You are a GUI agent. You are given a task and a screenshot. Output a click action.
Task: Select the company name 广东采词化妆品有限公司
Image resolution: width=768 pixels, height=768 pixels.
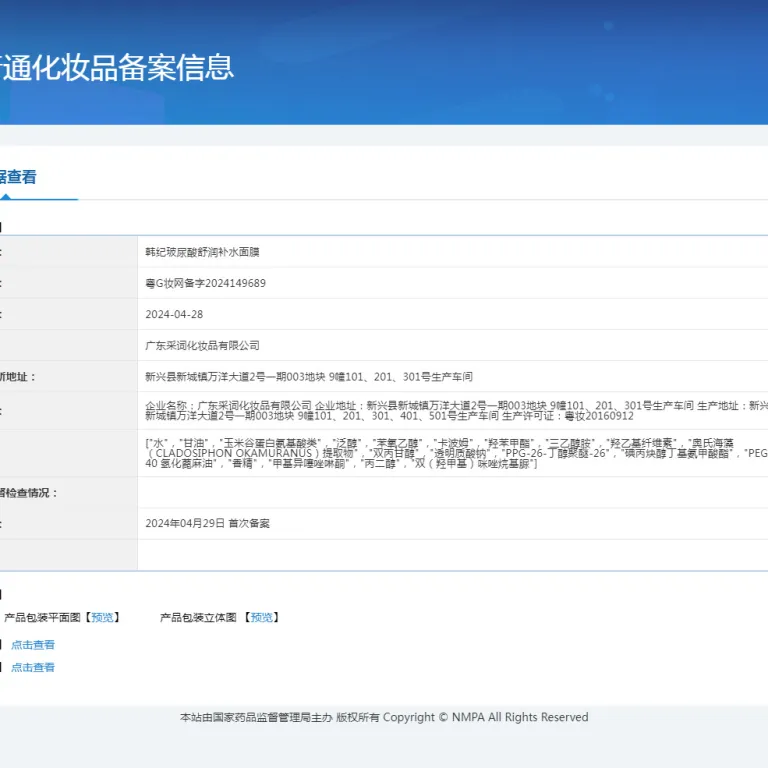(x=202, y=346)
